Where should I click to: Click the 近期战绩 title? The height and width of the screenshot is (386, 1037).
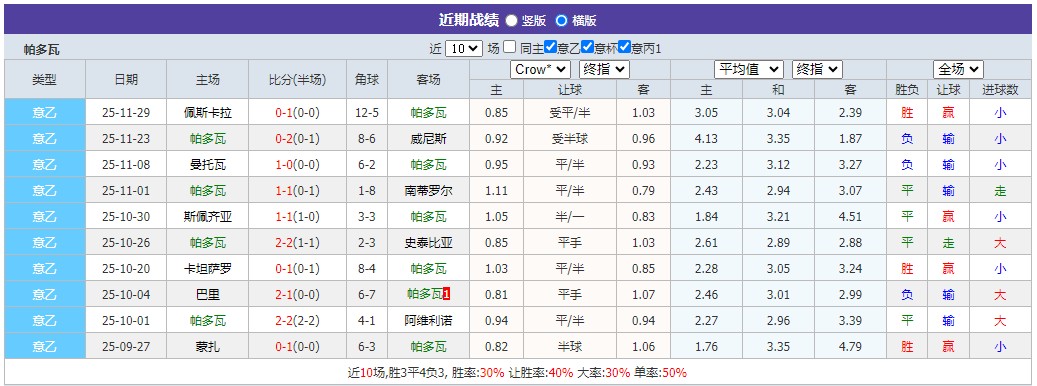coord(469,20)
